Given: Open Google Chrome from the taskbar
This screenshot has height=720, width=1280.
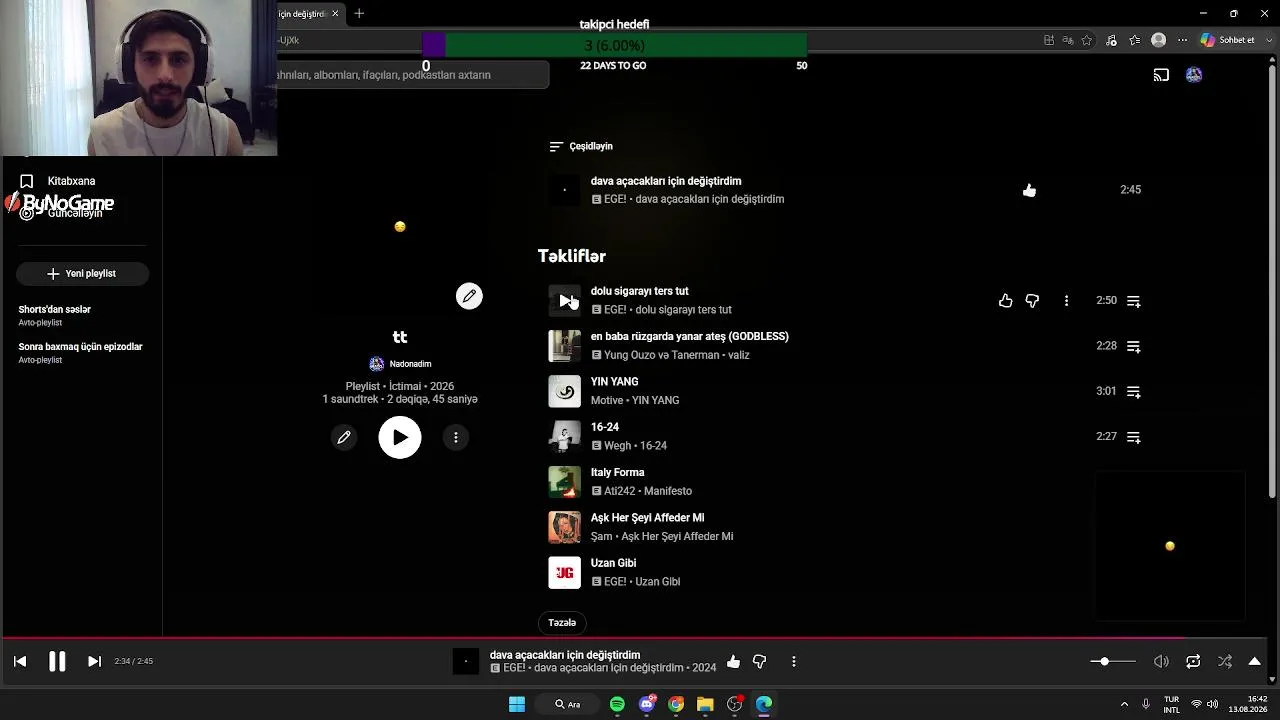Looking at the screenshot, I should click(676, 704).
